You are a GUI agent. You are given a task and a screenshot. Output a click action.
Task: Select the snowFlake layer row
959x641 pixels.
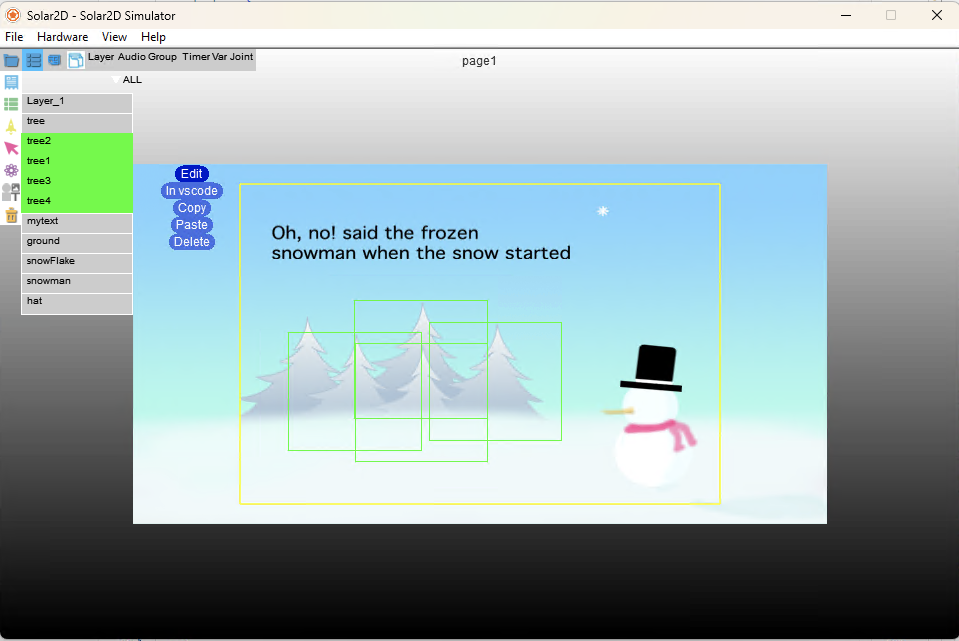pos(77,262)
